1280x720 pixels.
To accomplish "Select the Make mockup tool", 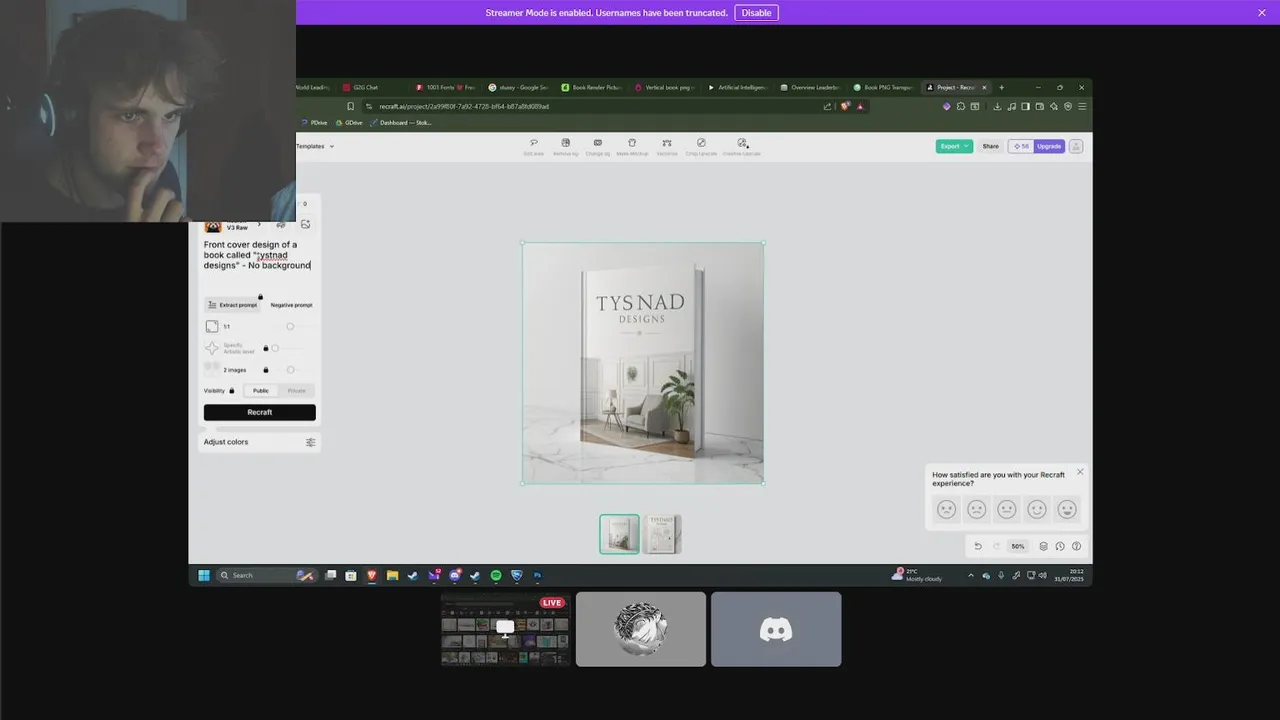I will (x=632, y=146).
